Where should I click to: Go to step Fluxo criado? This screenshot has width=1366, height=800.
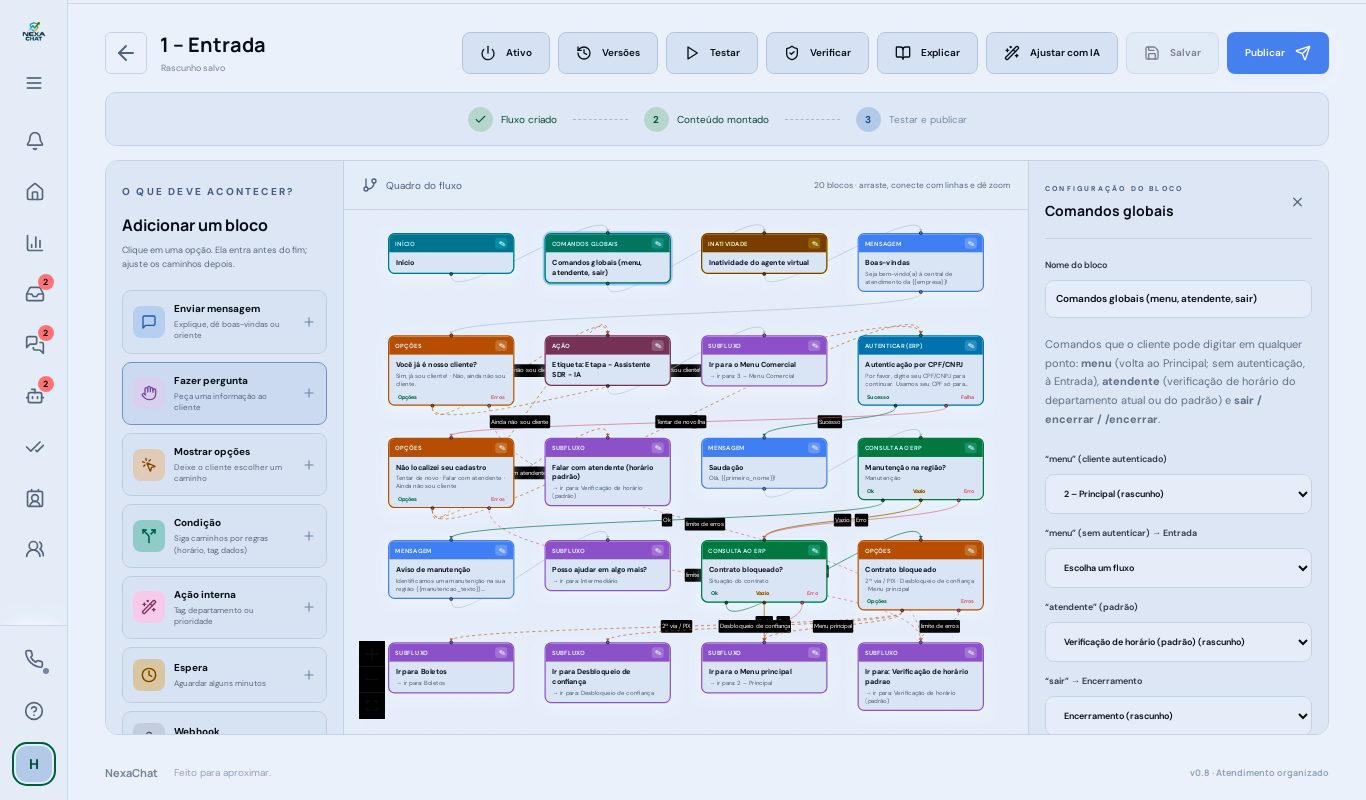513,120
